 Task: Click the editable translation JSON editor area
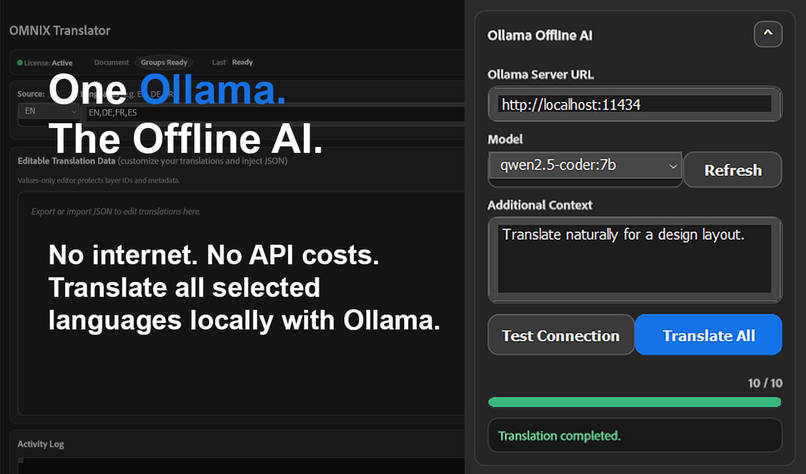tap(242, 303)
